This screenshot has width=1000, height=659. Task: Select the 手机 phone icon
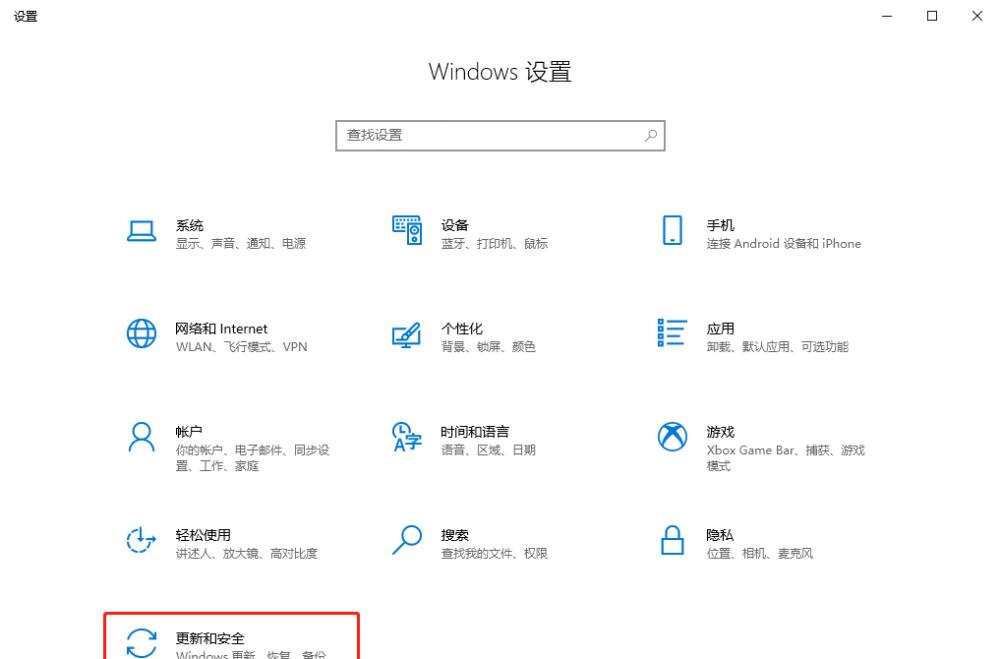tap(672, 230)
